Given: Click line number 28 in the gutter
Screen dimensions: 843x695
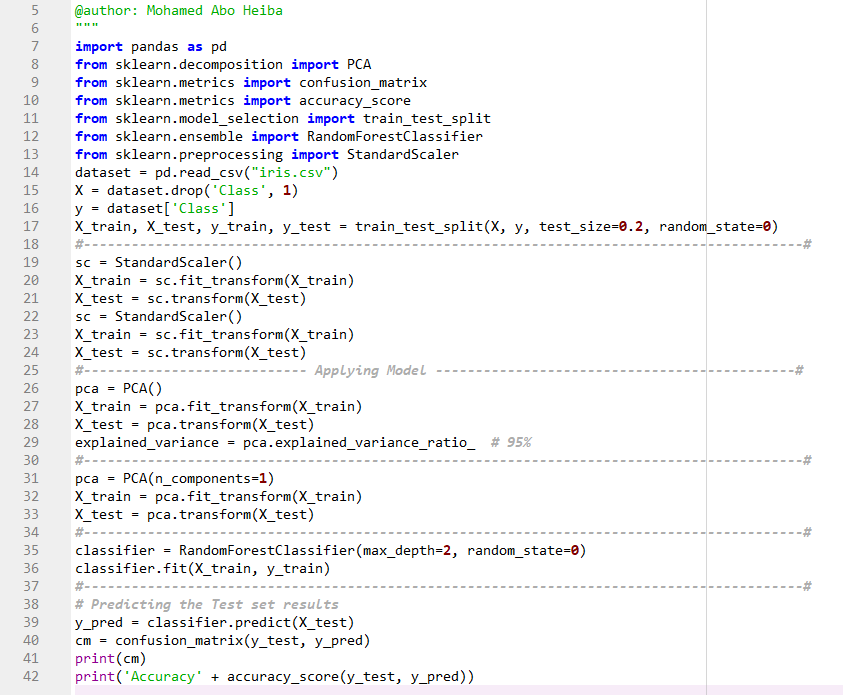Looking at the screenshot, I should 31,425.
